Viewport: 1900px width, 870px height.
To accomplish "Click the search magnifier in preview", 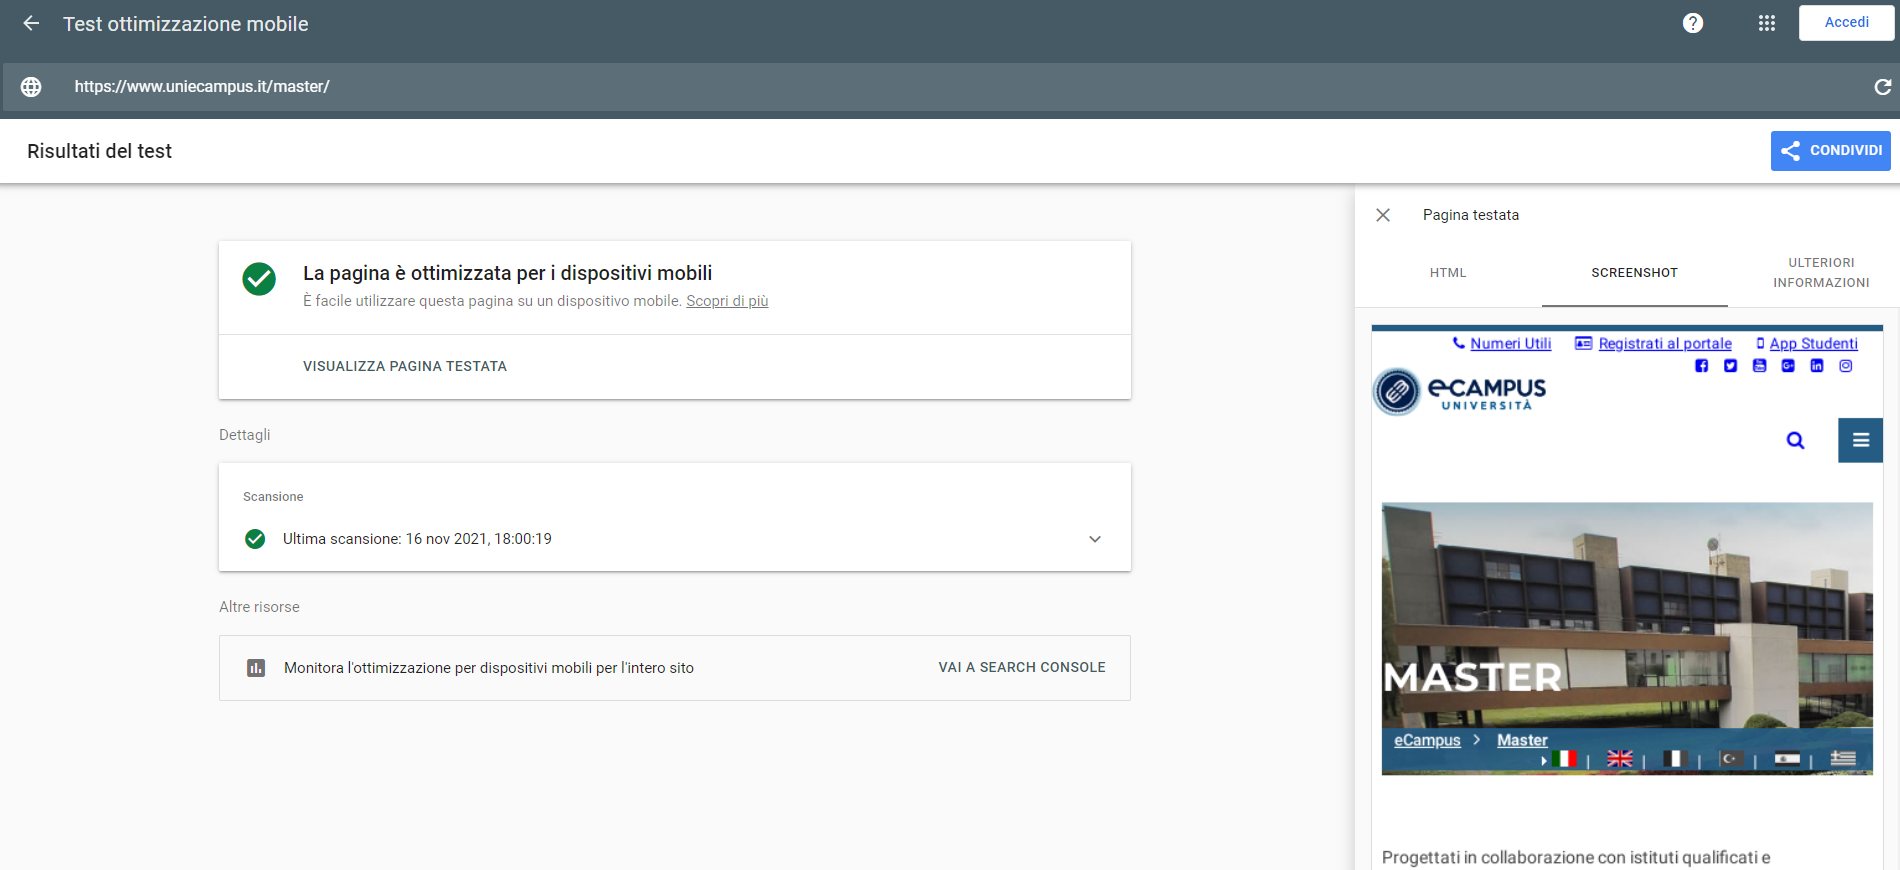I will click(1795, 440).
